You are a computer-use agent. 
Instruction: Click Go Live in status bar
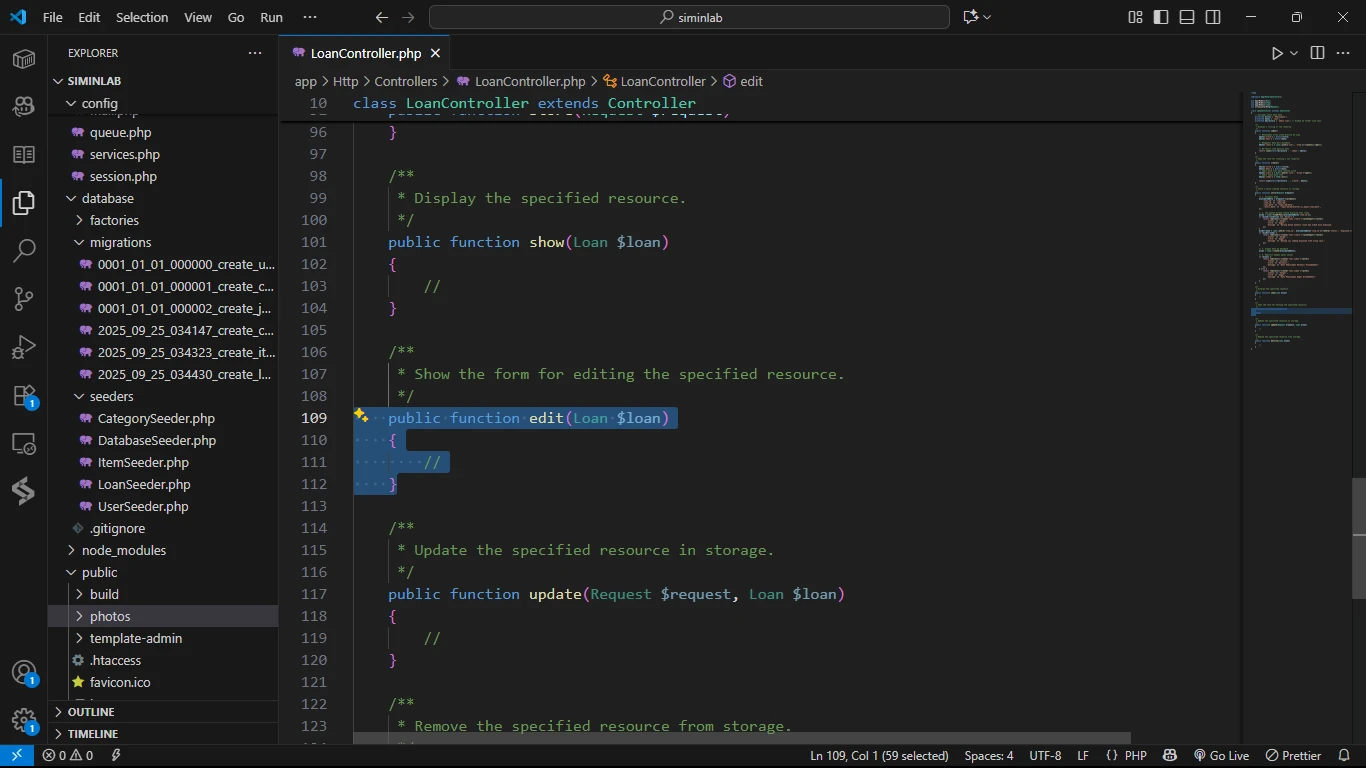1221,756
